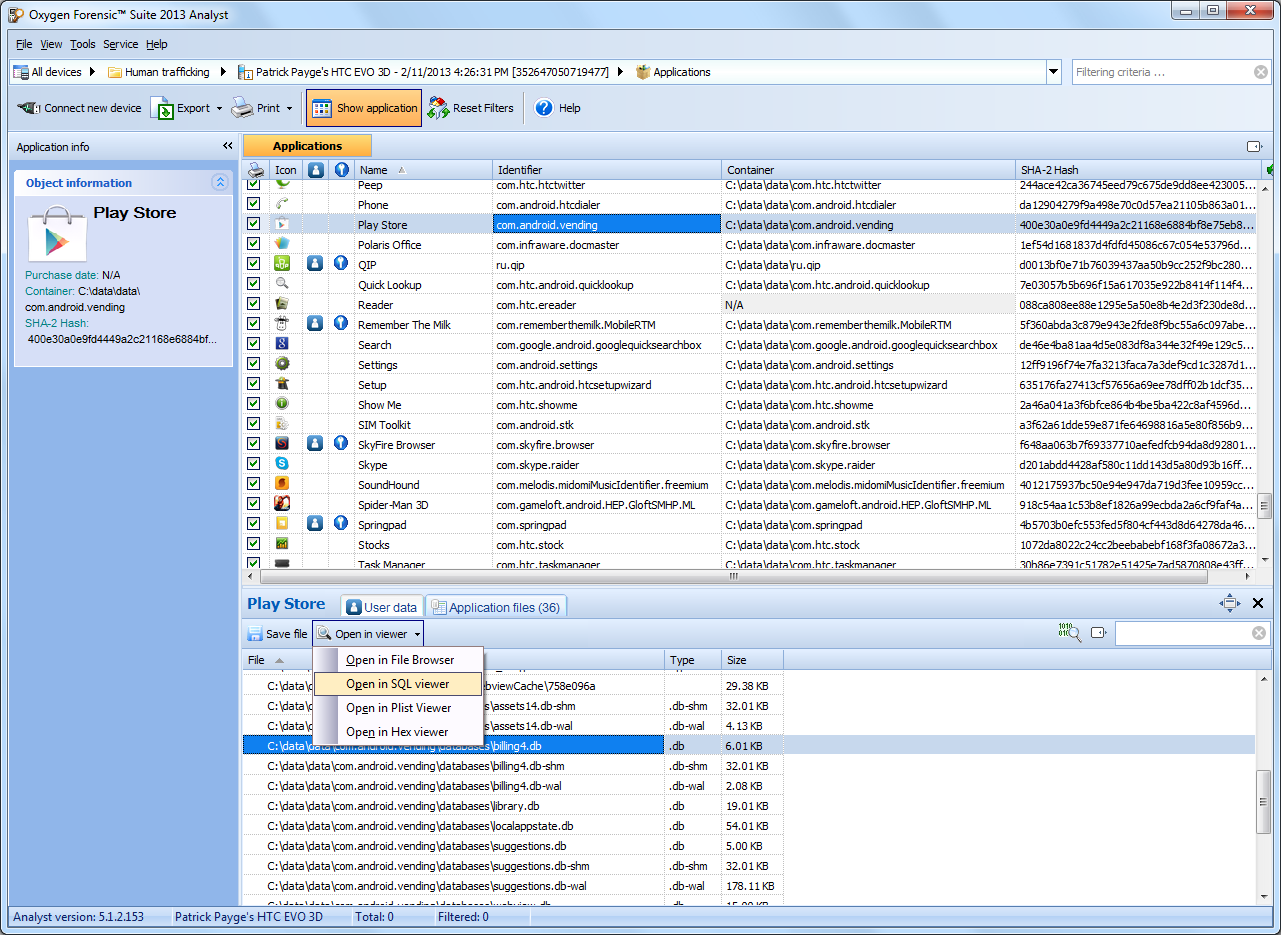Click the column chooser icon beside Applications tab
The image size is (1281, 935).
pyautogui.click(x=1254, y=147)
